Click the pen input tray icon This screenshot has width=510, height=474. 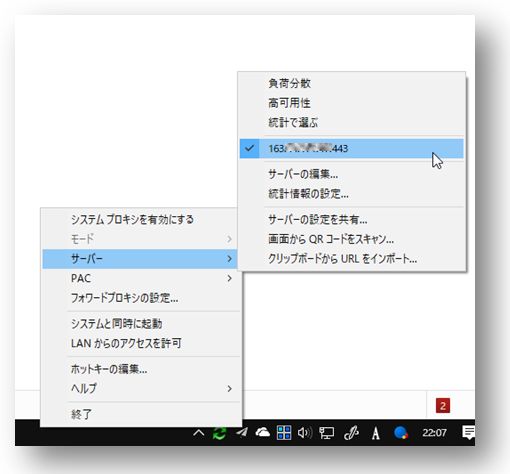point(351,433)
